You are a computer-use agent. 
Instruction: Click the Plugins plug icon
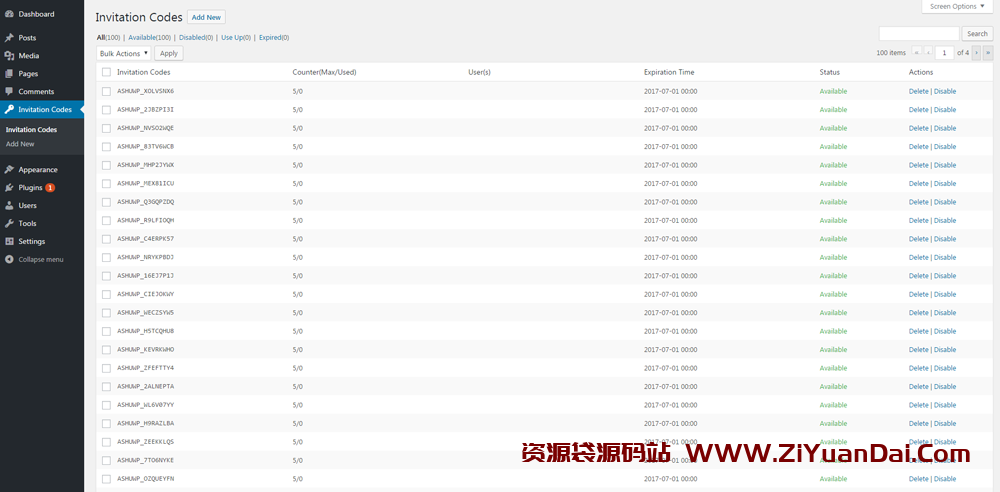coord(9,188)
